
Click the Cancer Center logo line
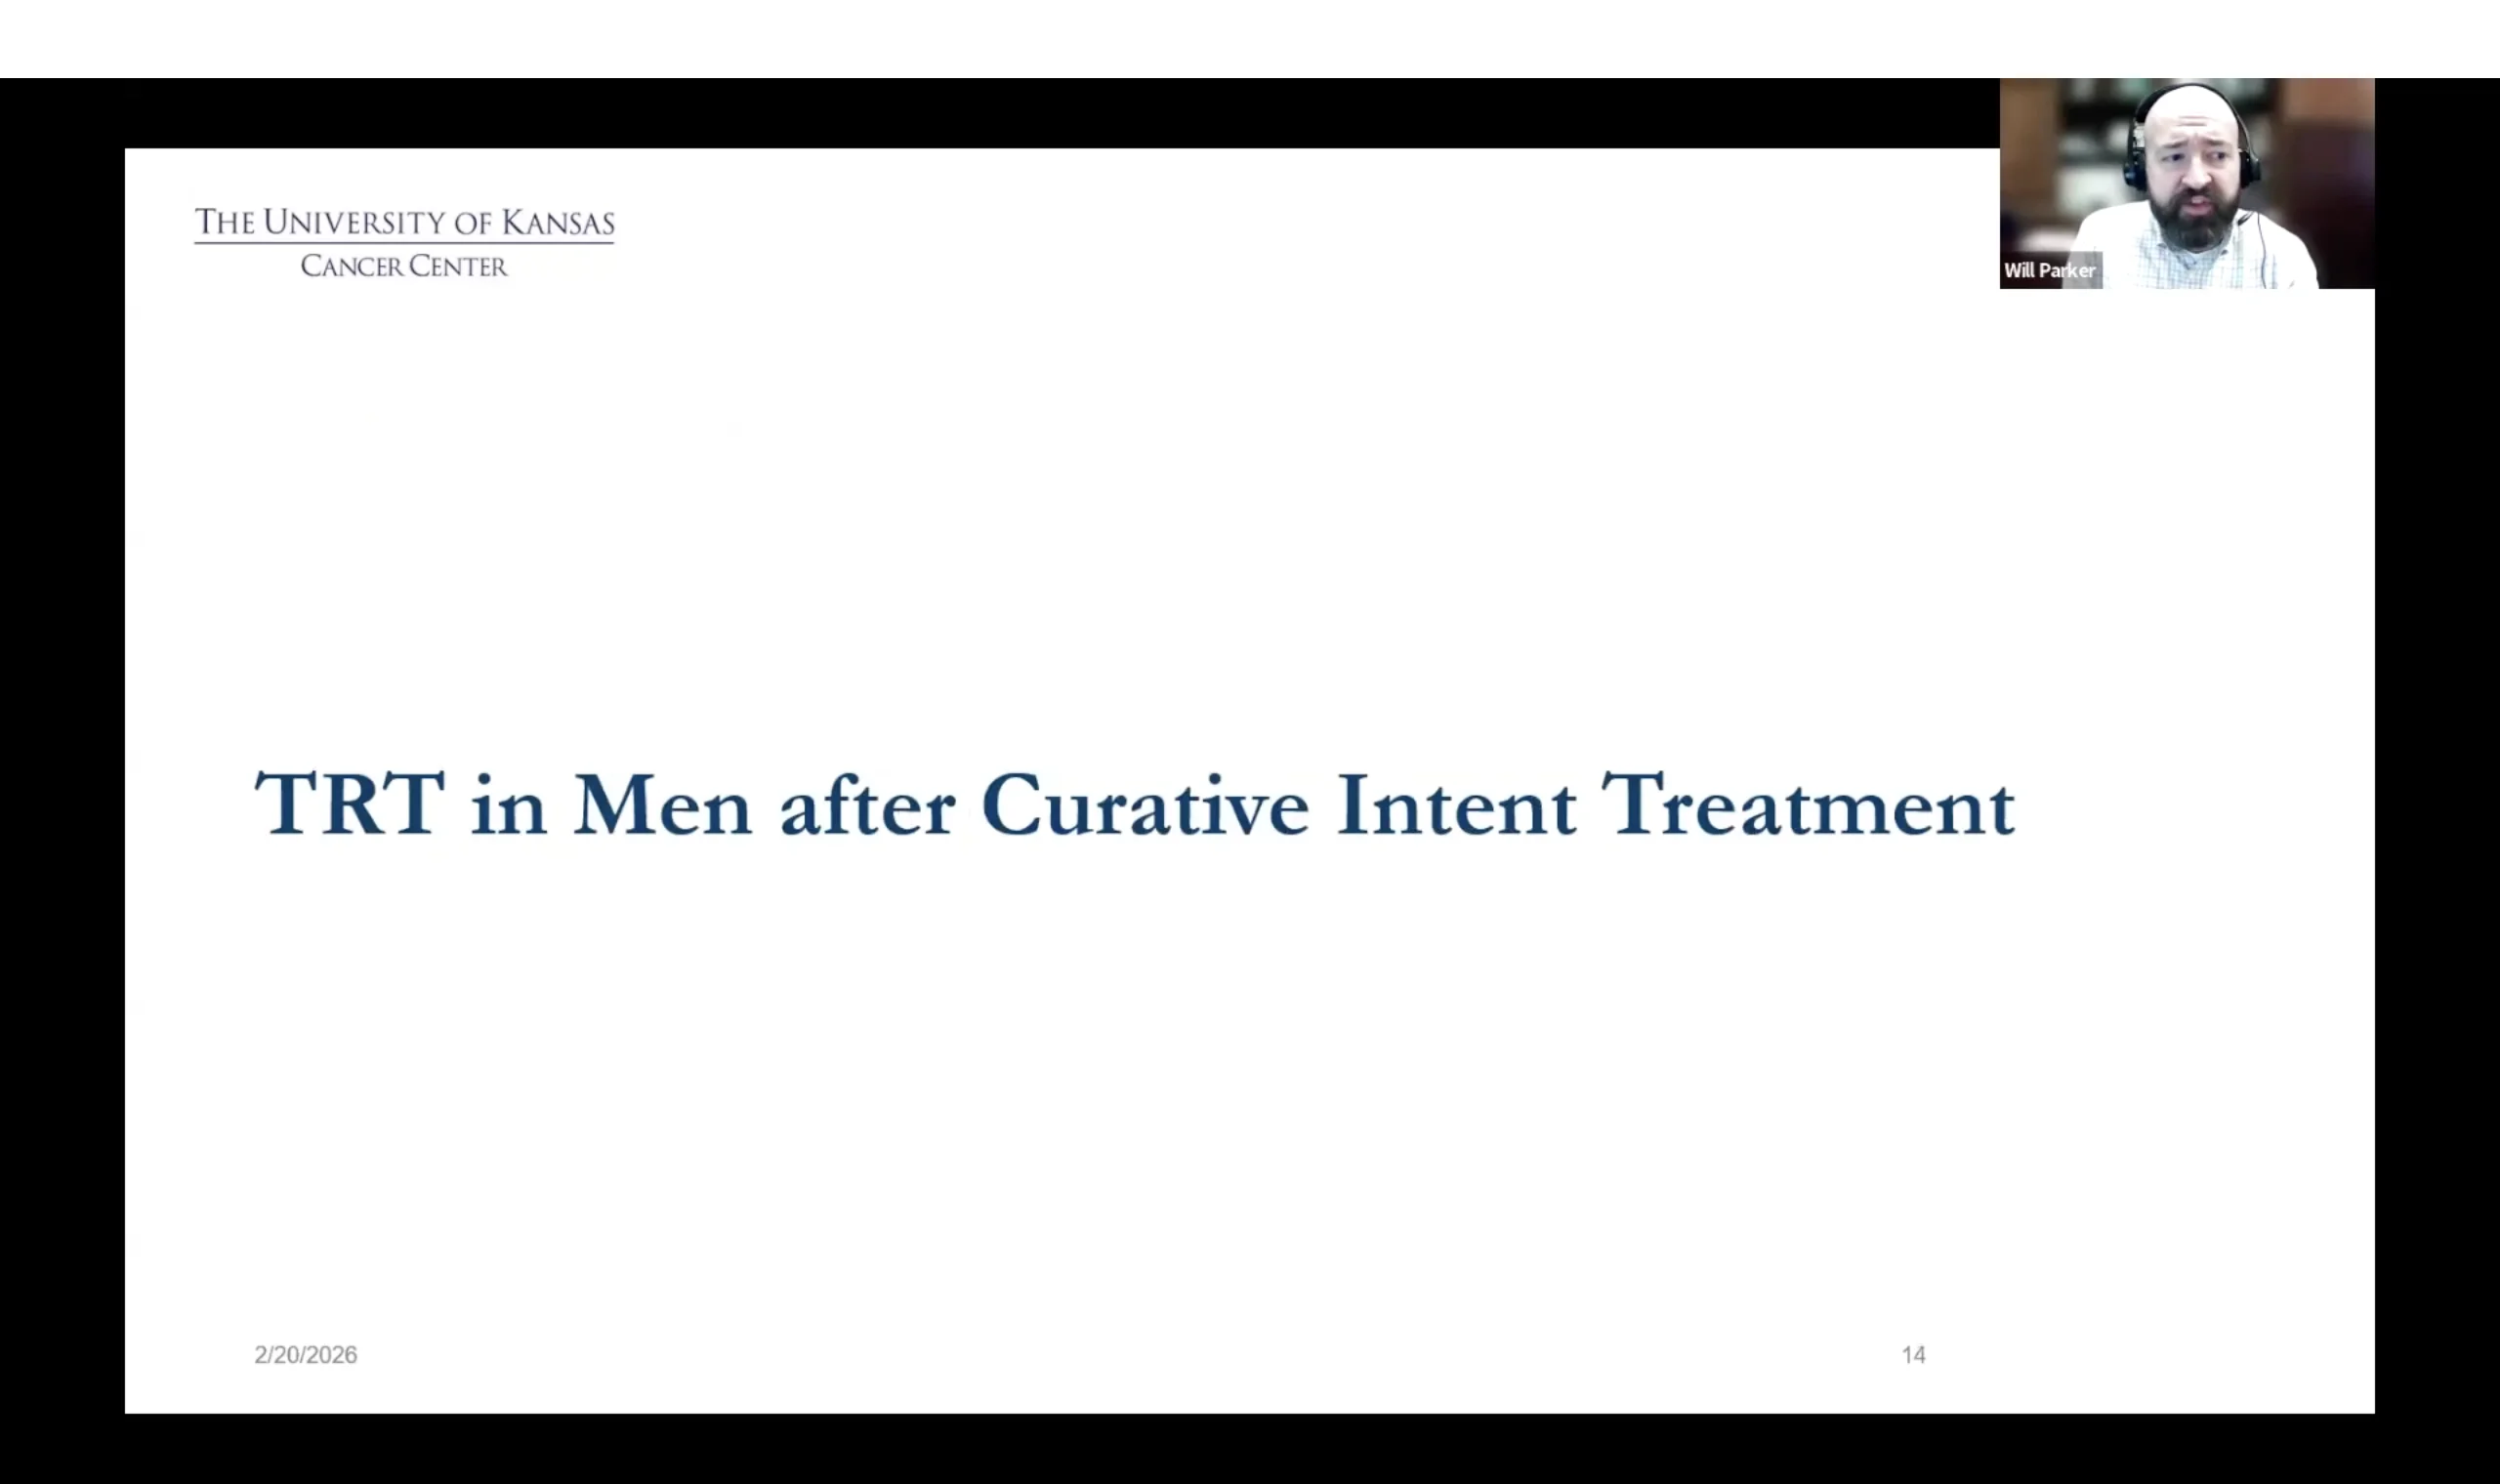(404, 266)
